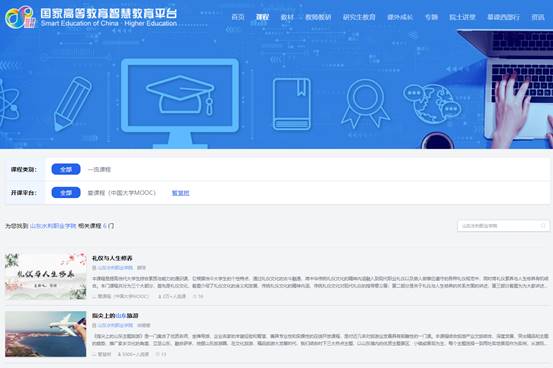Click the school icon under 礼仪与人生修养
Image resolution: width=553 pixels, height=368 pixels.
(94, 268)
